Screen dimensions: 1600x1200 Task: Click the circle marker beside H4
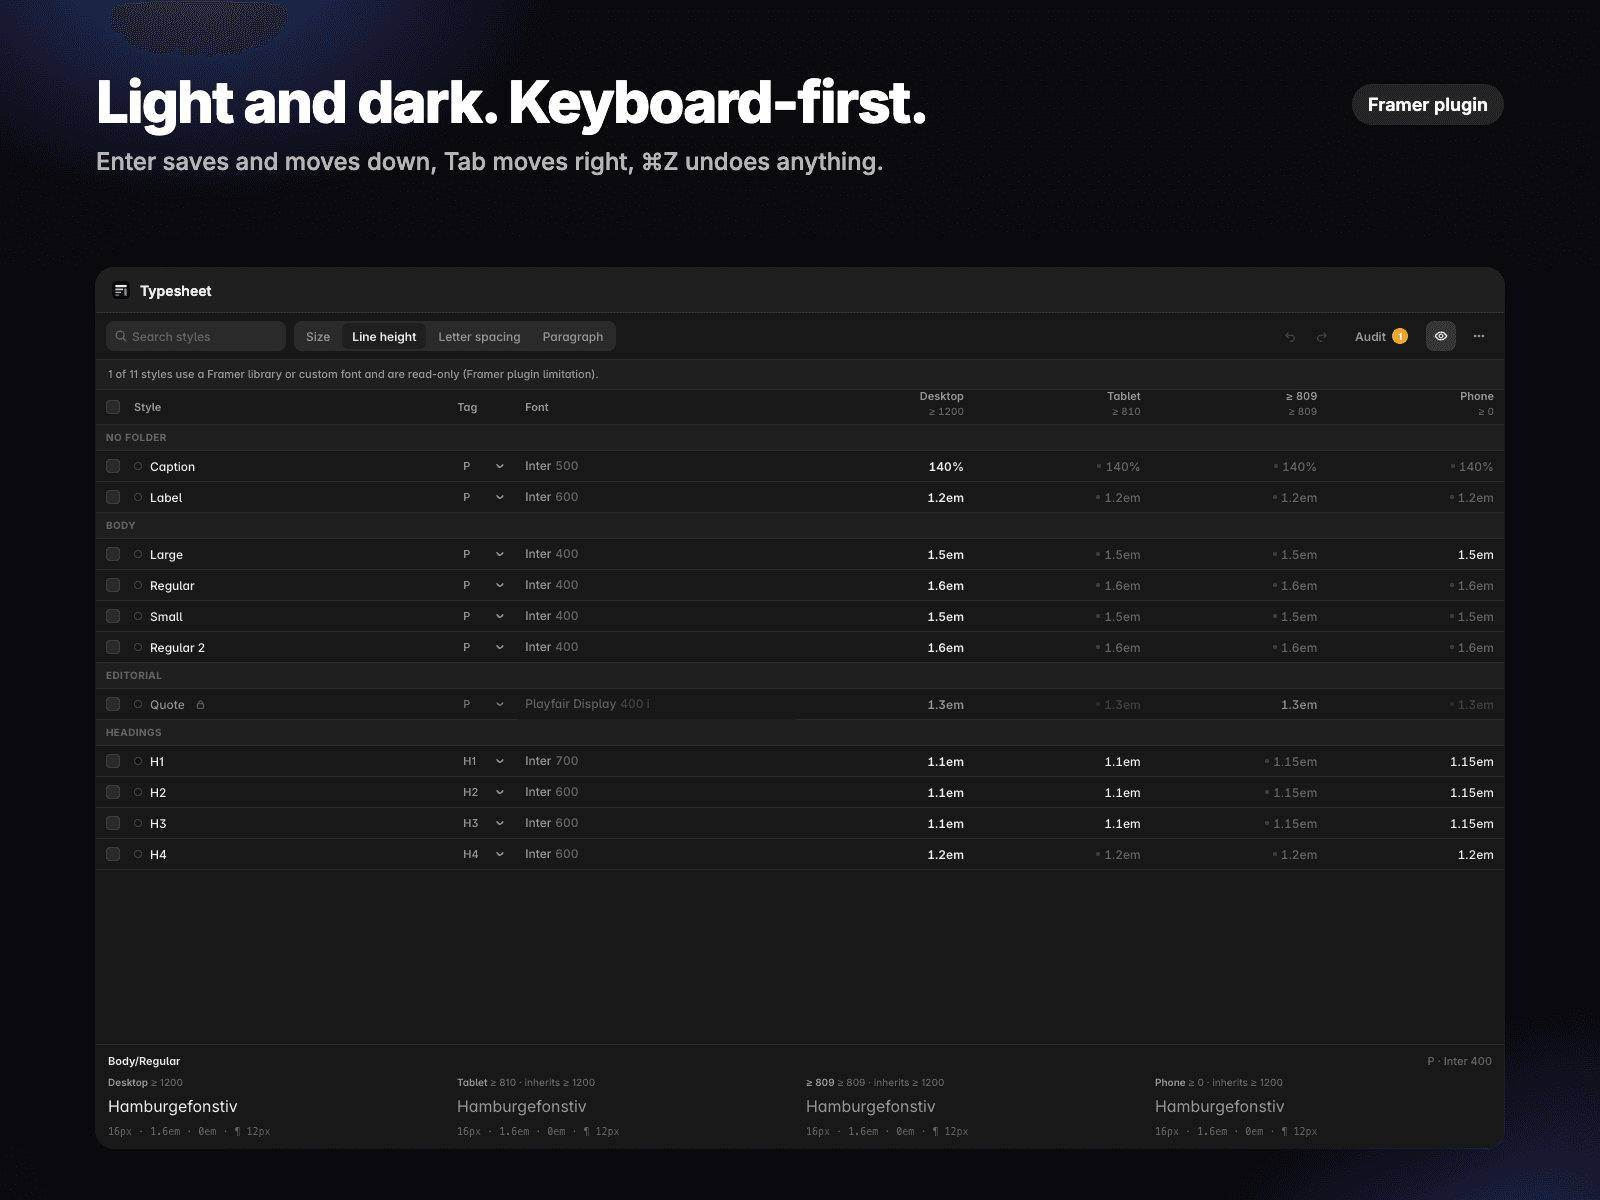pyautogui.click(x=138, y=854)
